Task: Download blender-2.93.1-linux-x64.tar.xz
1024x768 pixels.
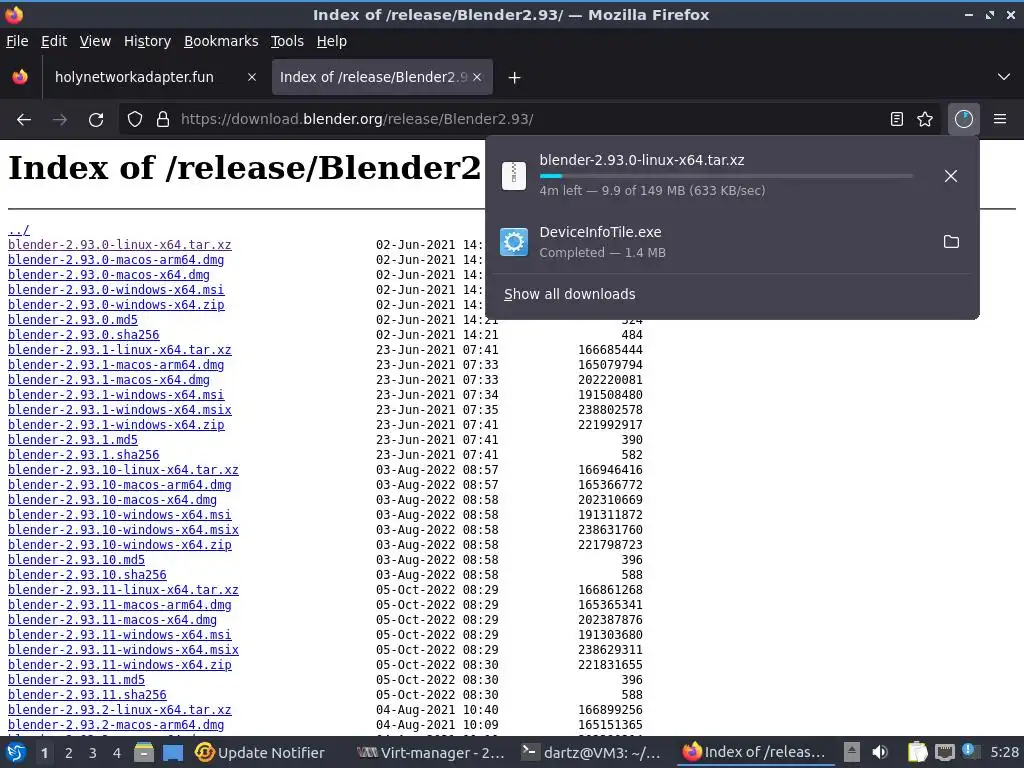Action: click(x=120, y=350)
